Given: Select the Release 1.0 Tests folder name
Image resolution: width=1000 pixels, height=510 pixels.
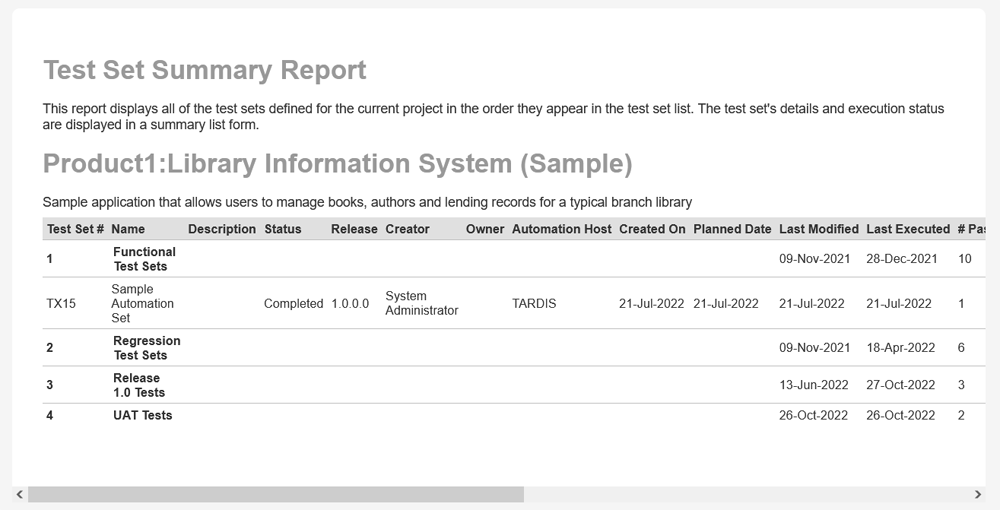Looking at the screenshot, I should pyautogui.click(x=138, y=385).
